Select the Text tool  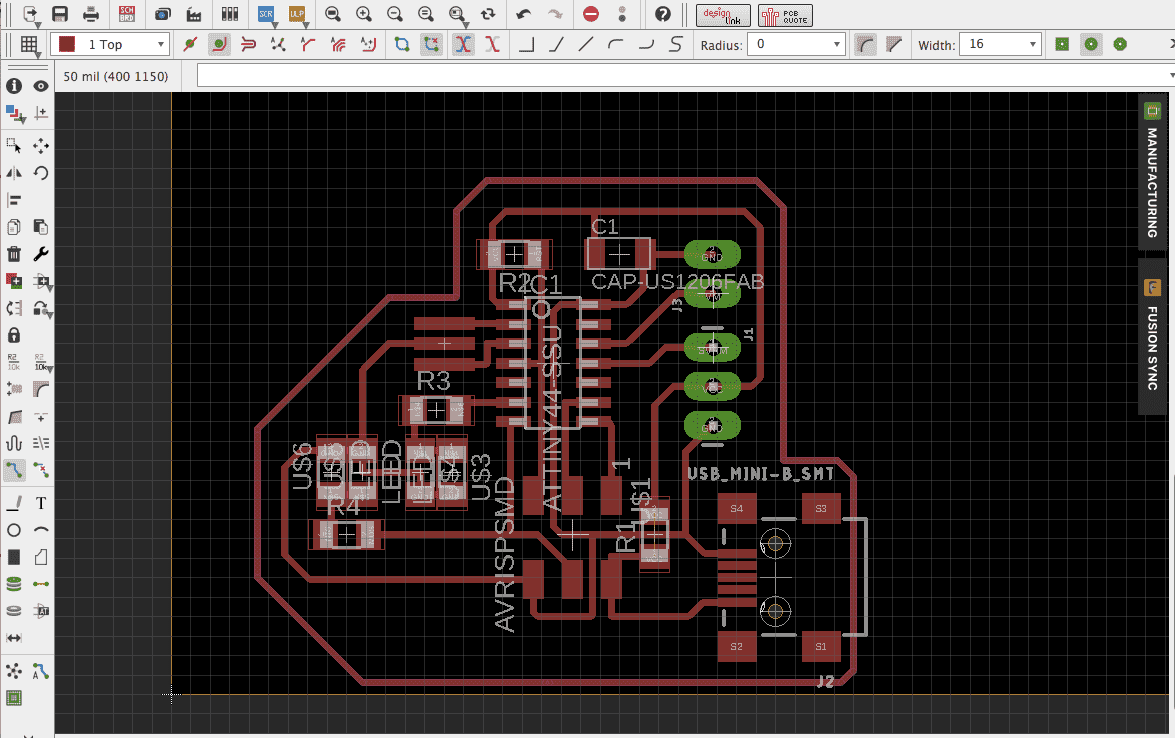(41, 503)
